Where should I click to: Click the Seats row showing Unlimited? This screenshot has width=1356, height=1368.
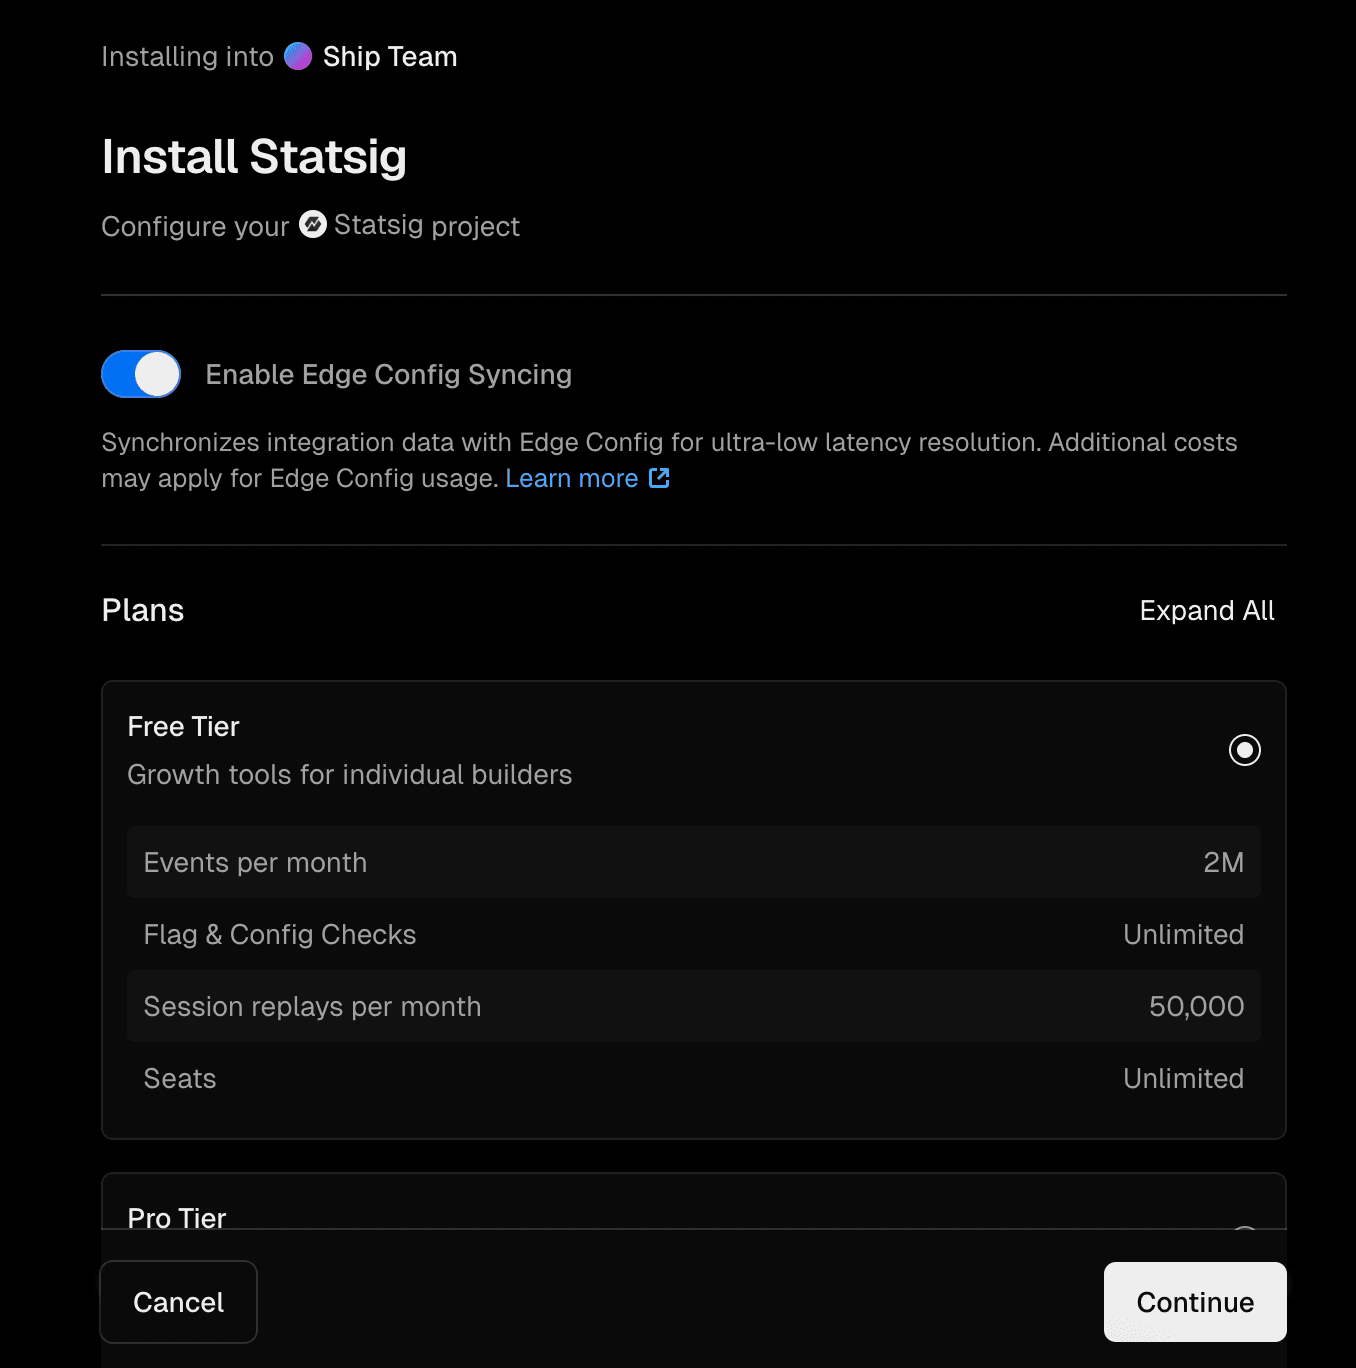coord(693,1078)
